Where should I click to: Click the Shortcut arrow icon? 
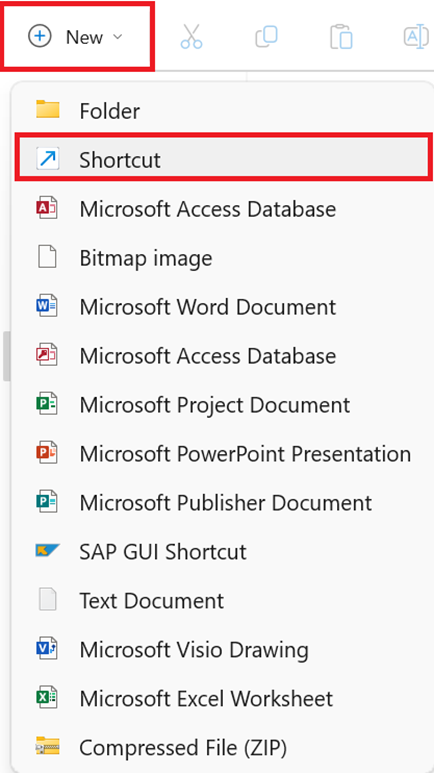coord(48,159)
